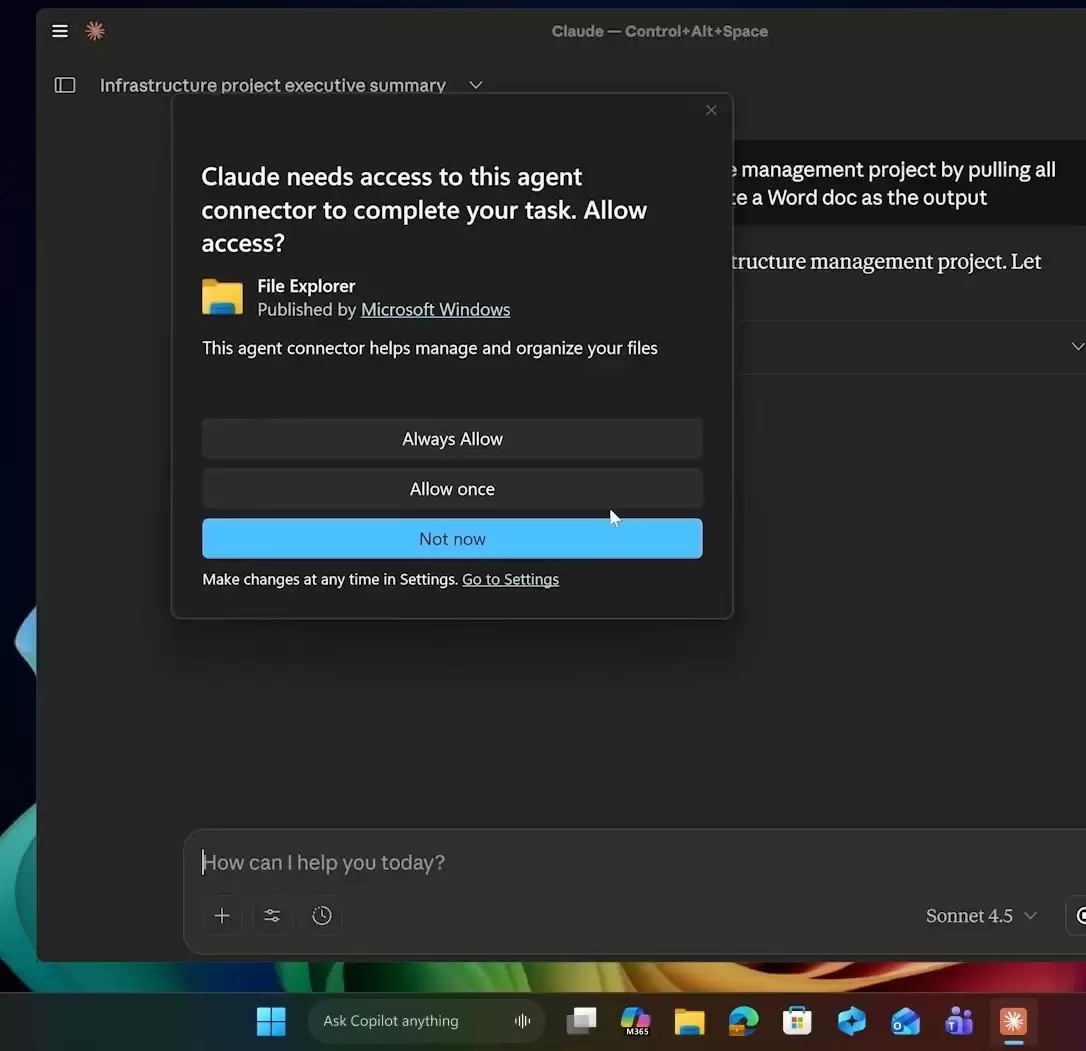
Task: Expand the Infrastructure project executive summary title dropdown
Action: click(475, 85)
